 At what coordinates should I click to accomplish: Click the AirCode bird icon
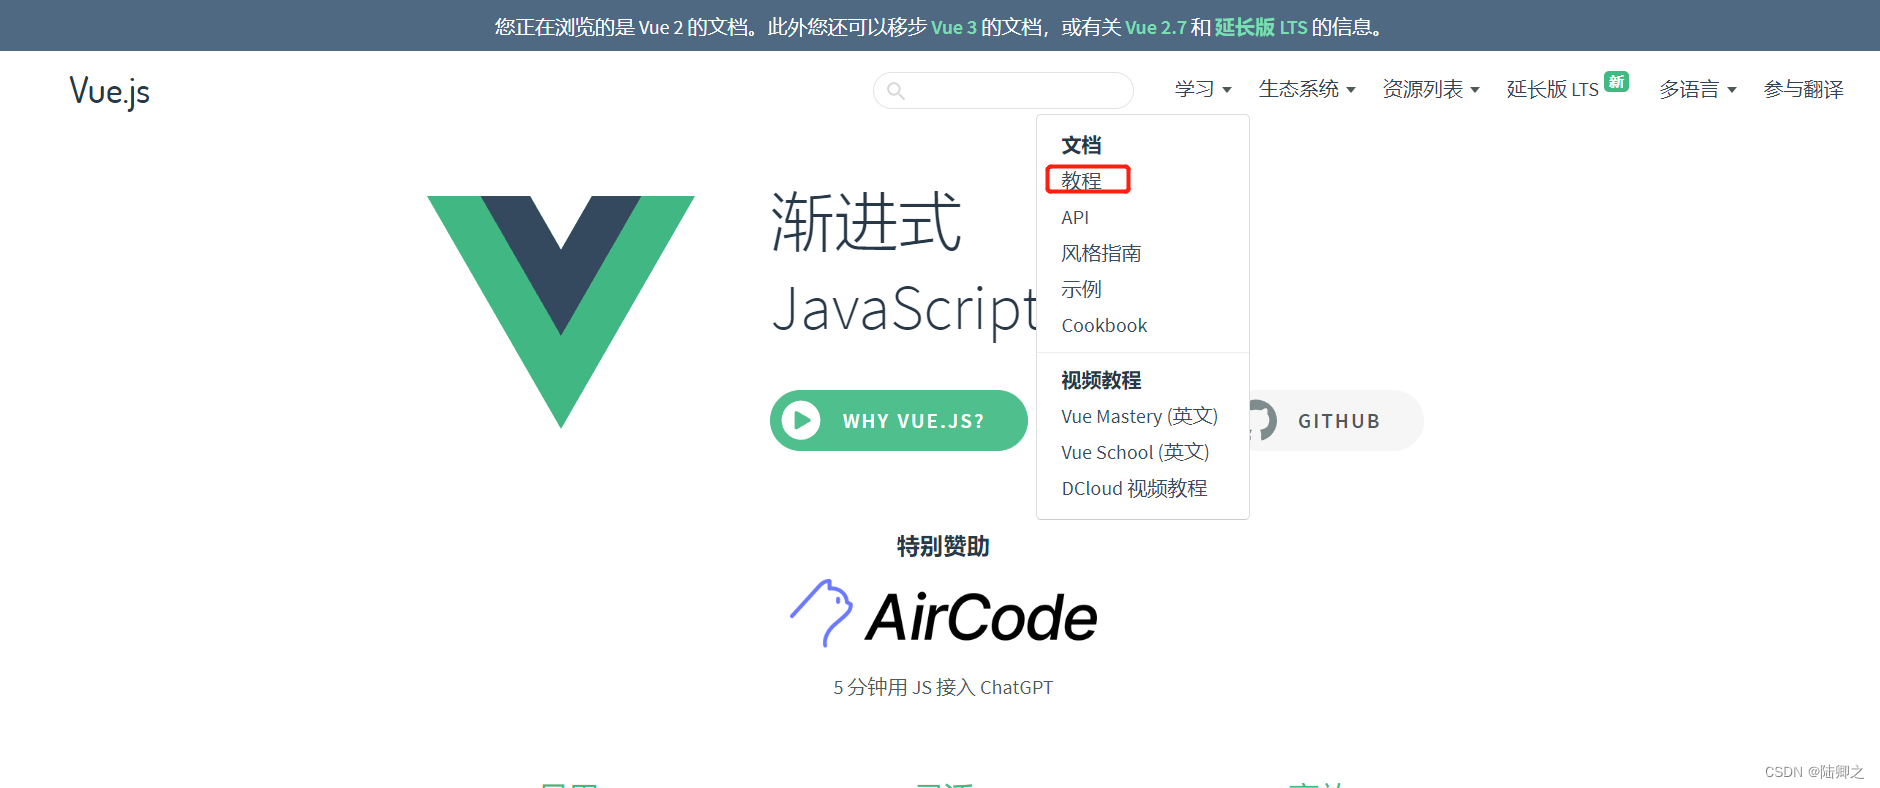tap(822, 613)
